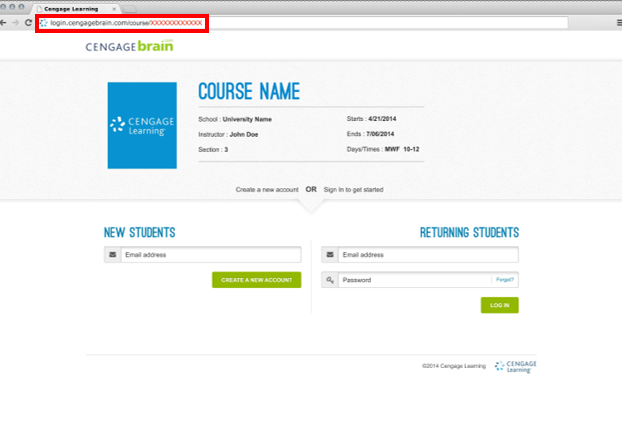Click the CengageBrain logo in the header
This screenshot has width=622, height=436.
point(129,46)
